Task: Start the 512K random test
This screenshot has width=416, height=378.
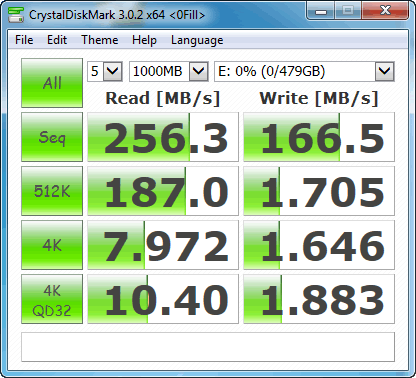Action: point(52,191)
